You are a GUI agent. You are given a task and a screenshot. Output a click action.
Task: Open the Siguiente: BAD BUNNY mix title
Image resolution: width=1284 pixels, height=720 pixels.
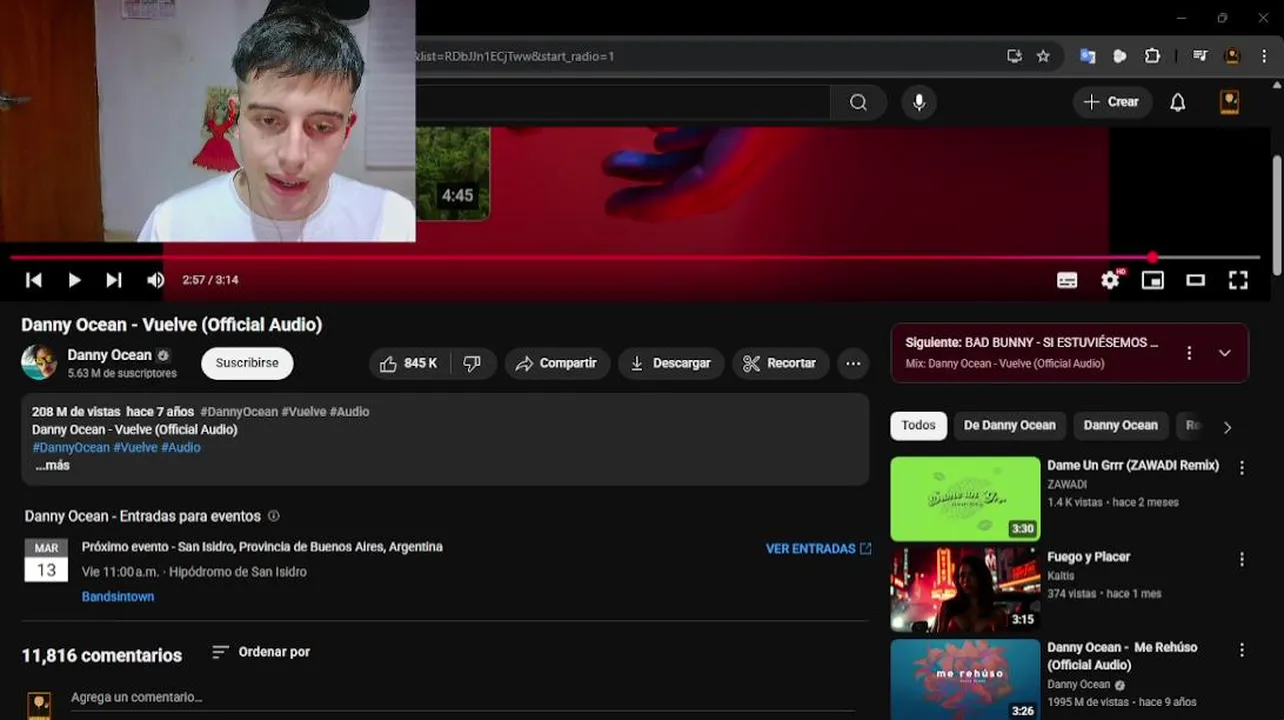pos(1032,343)
